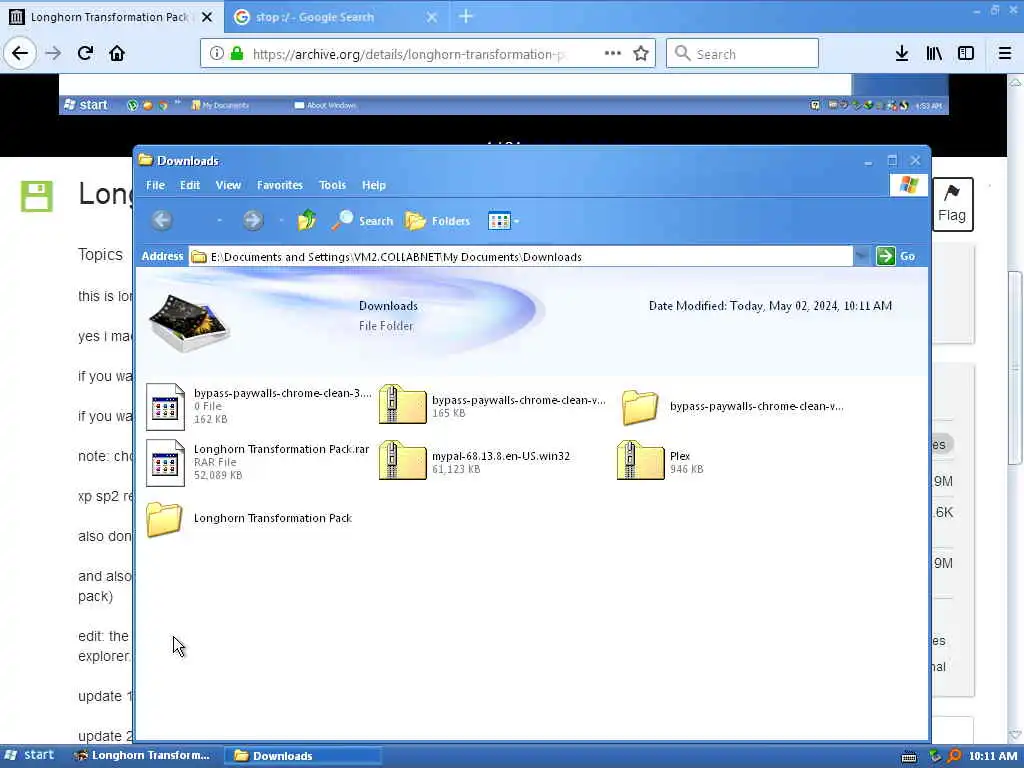Click the Flag button on archive.org page
1024x768 pixels.
pyautogui.click(x=952, y=204)
